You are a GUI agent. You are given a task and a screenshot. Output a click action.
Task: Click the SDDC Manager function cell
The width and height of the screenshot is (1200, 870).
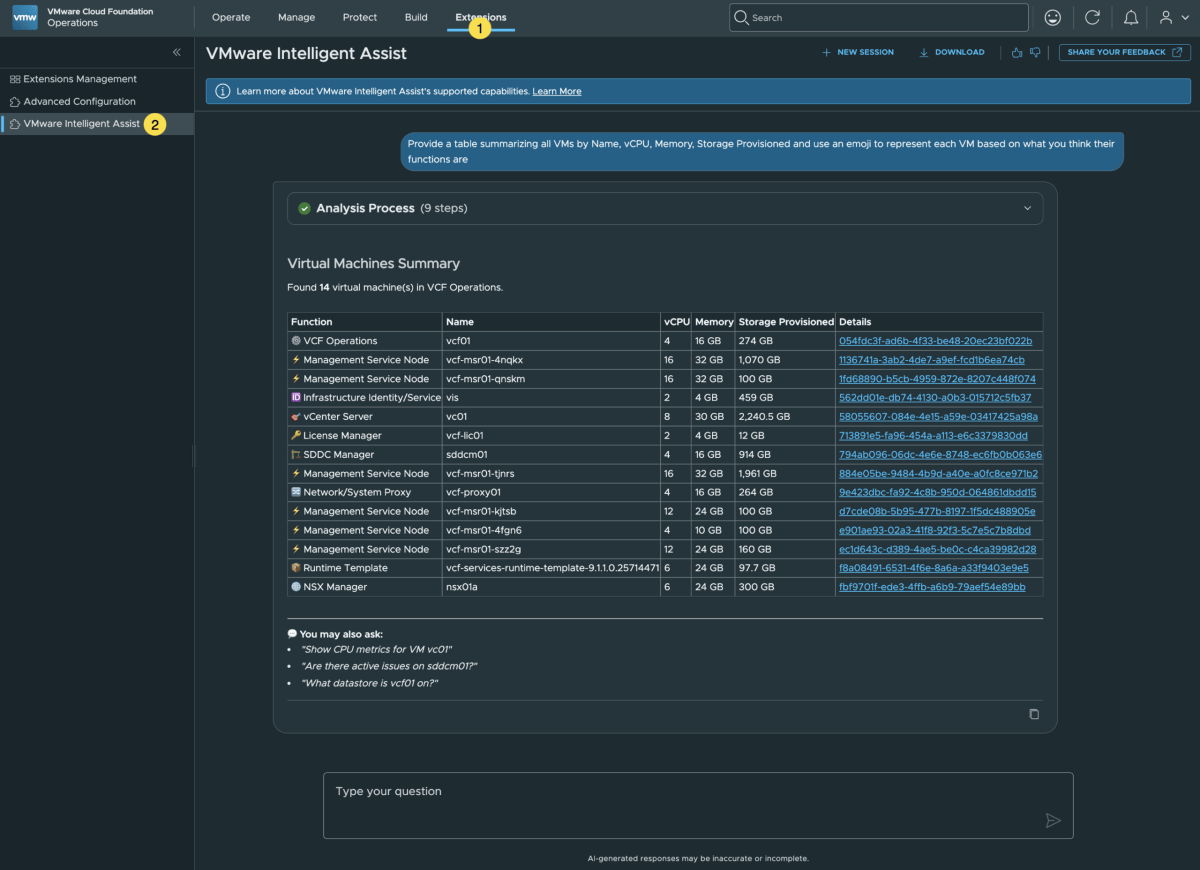point(364,454)
